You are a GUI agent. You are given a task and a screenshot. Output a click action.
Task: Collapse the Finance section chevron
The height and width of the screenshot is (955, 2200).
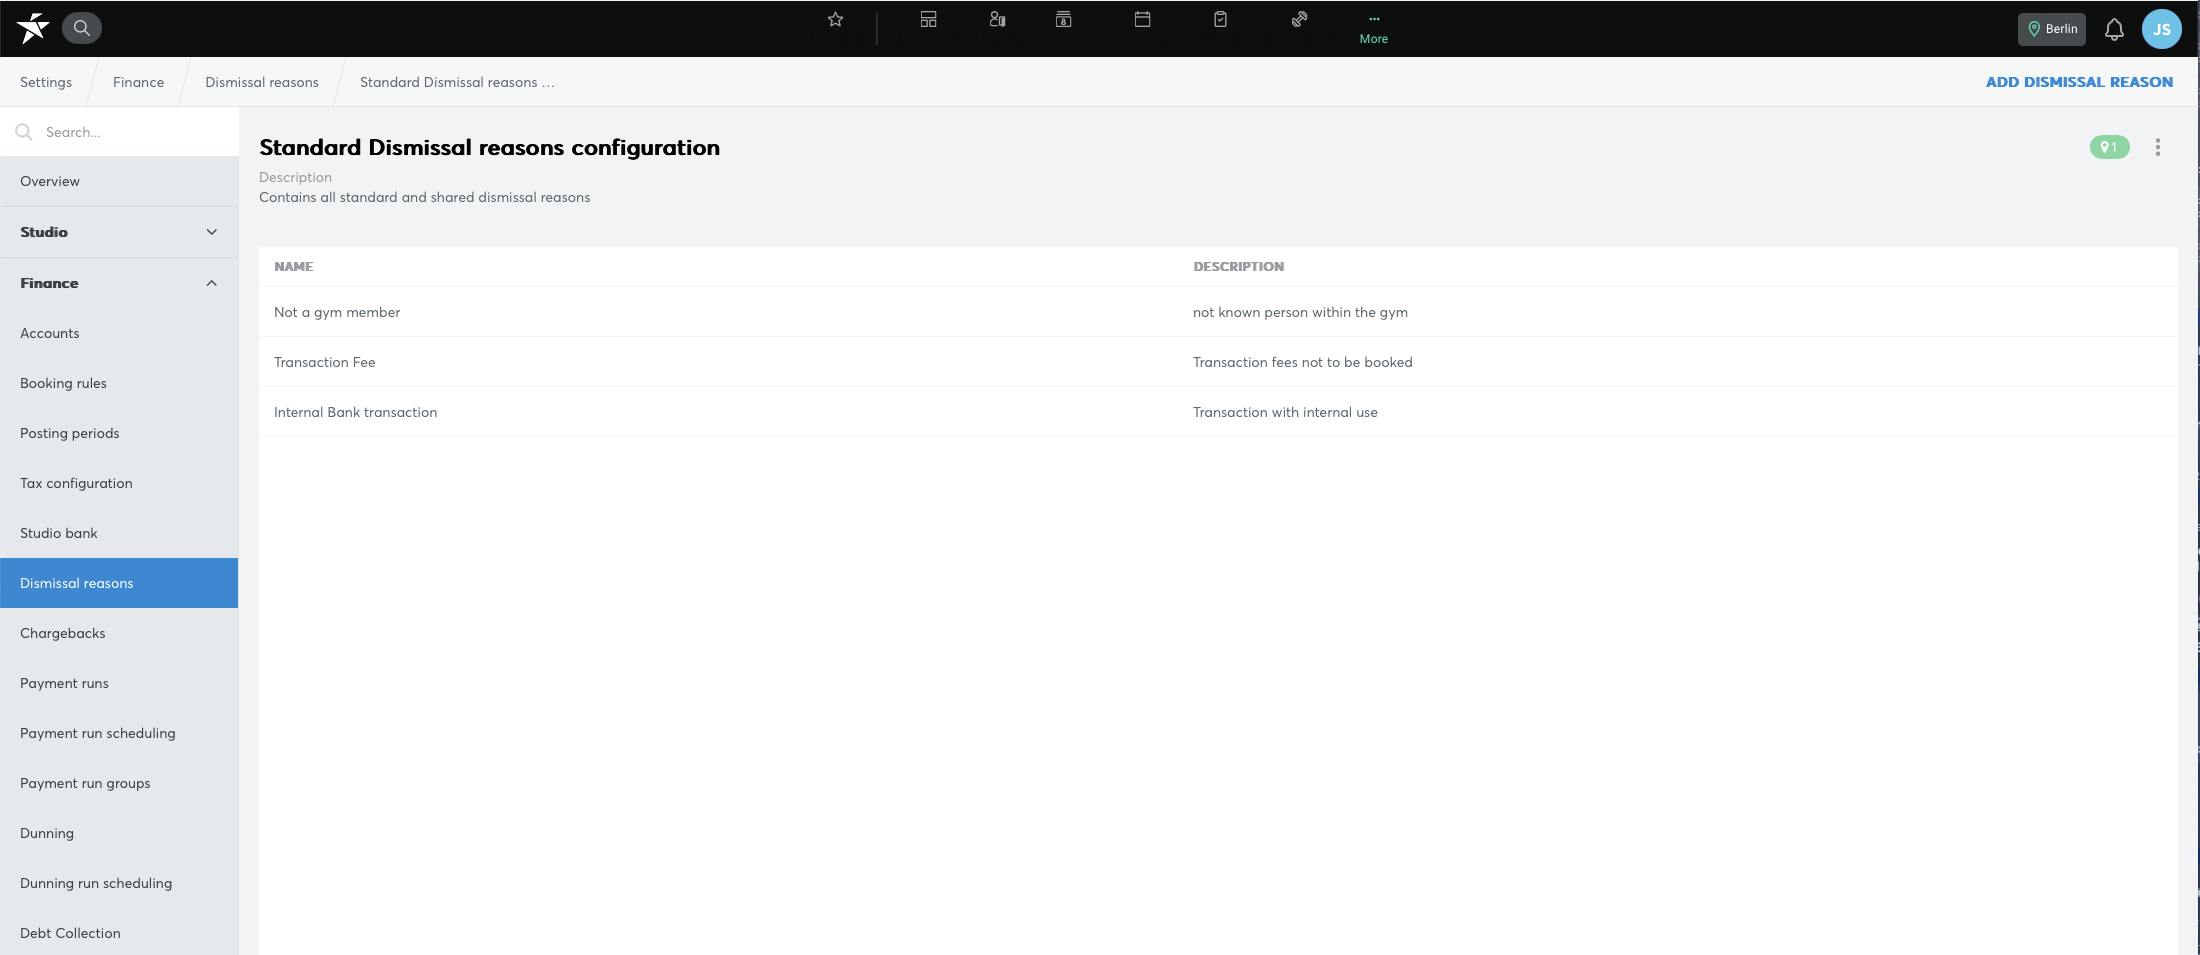(212, 283)
